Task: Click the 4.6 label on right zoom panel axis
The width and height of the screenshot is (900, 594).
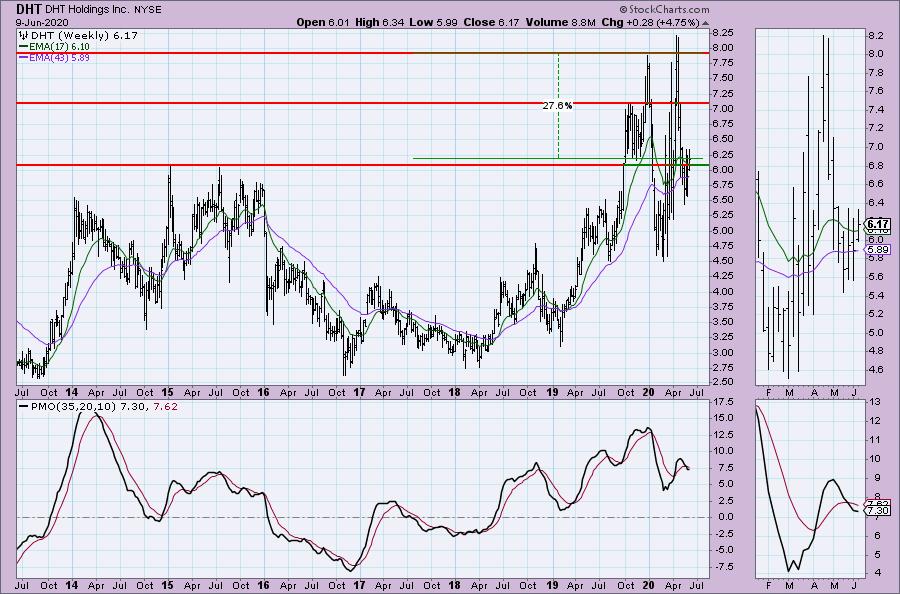Action: [875, 370]
